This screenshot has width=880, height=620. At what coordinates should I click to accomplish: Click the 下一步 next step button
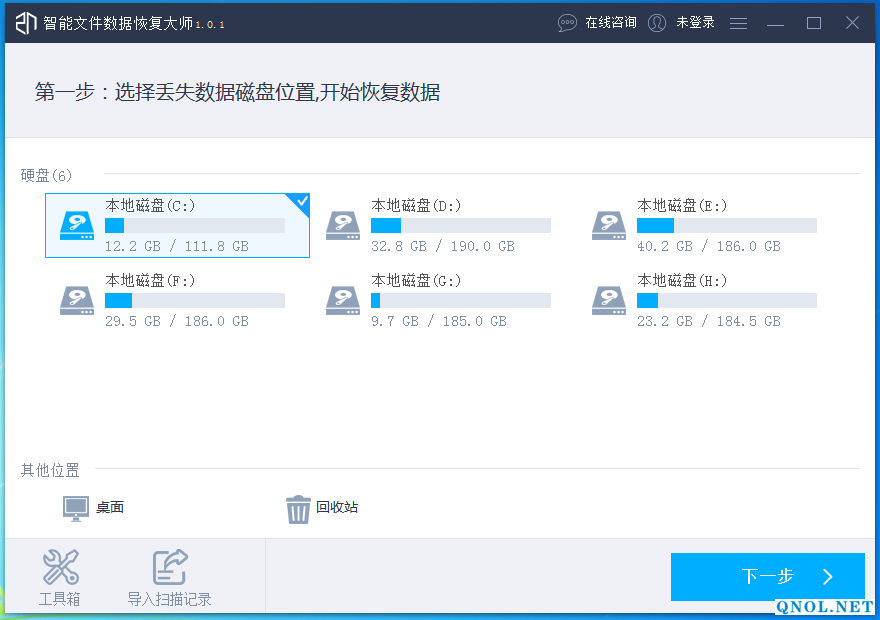767,576
